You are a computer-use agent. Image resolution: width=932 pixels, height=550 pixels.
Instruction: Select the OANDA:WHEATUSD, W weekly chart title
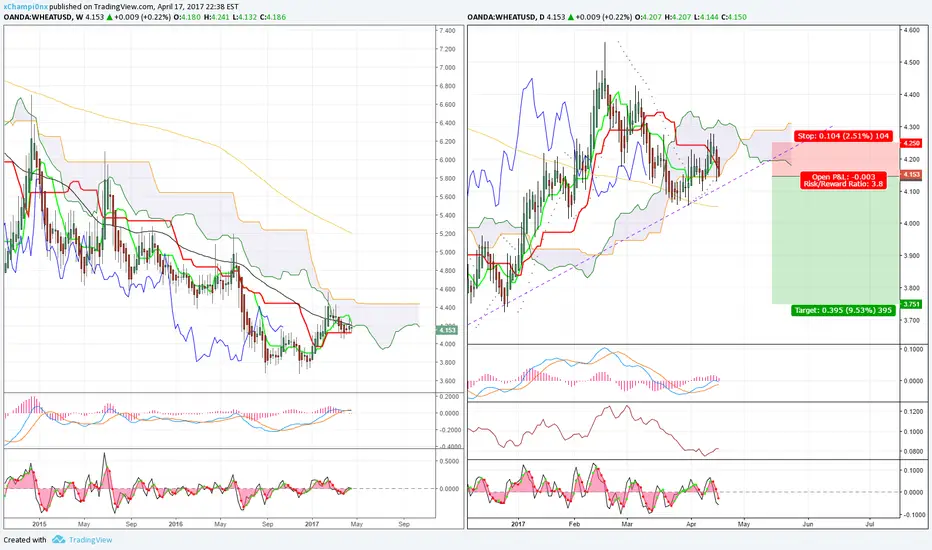(43, 17)
